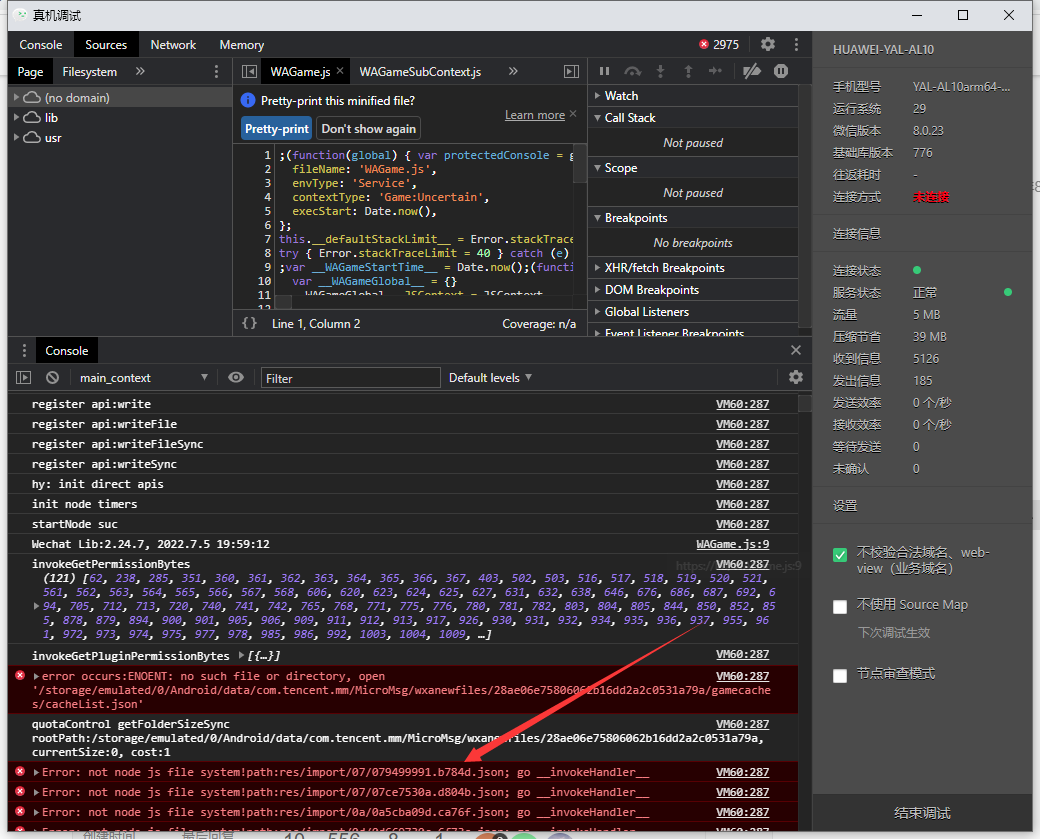Enable 不使用 Source Map checkbox
Screen dimensions: 1040x839
click(840, 606)
